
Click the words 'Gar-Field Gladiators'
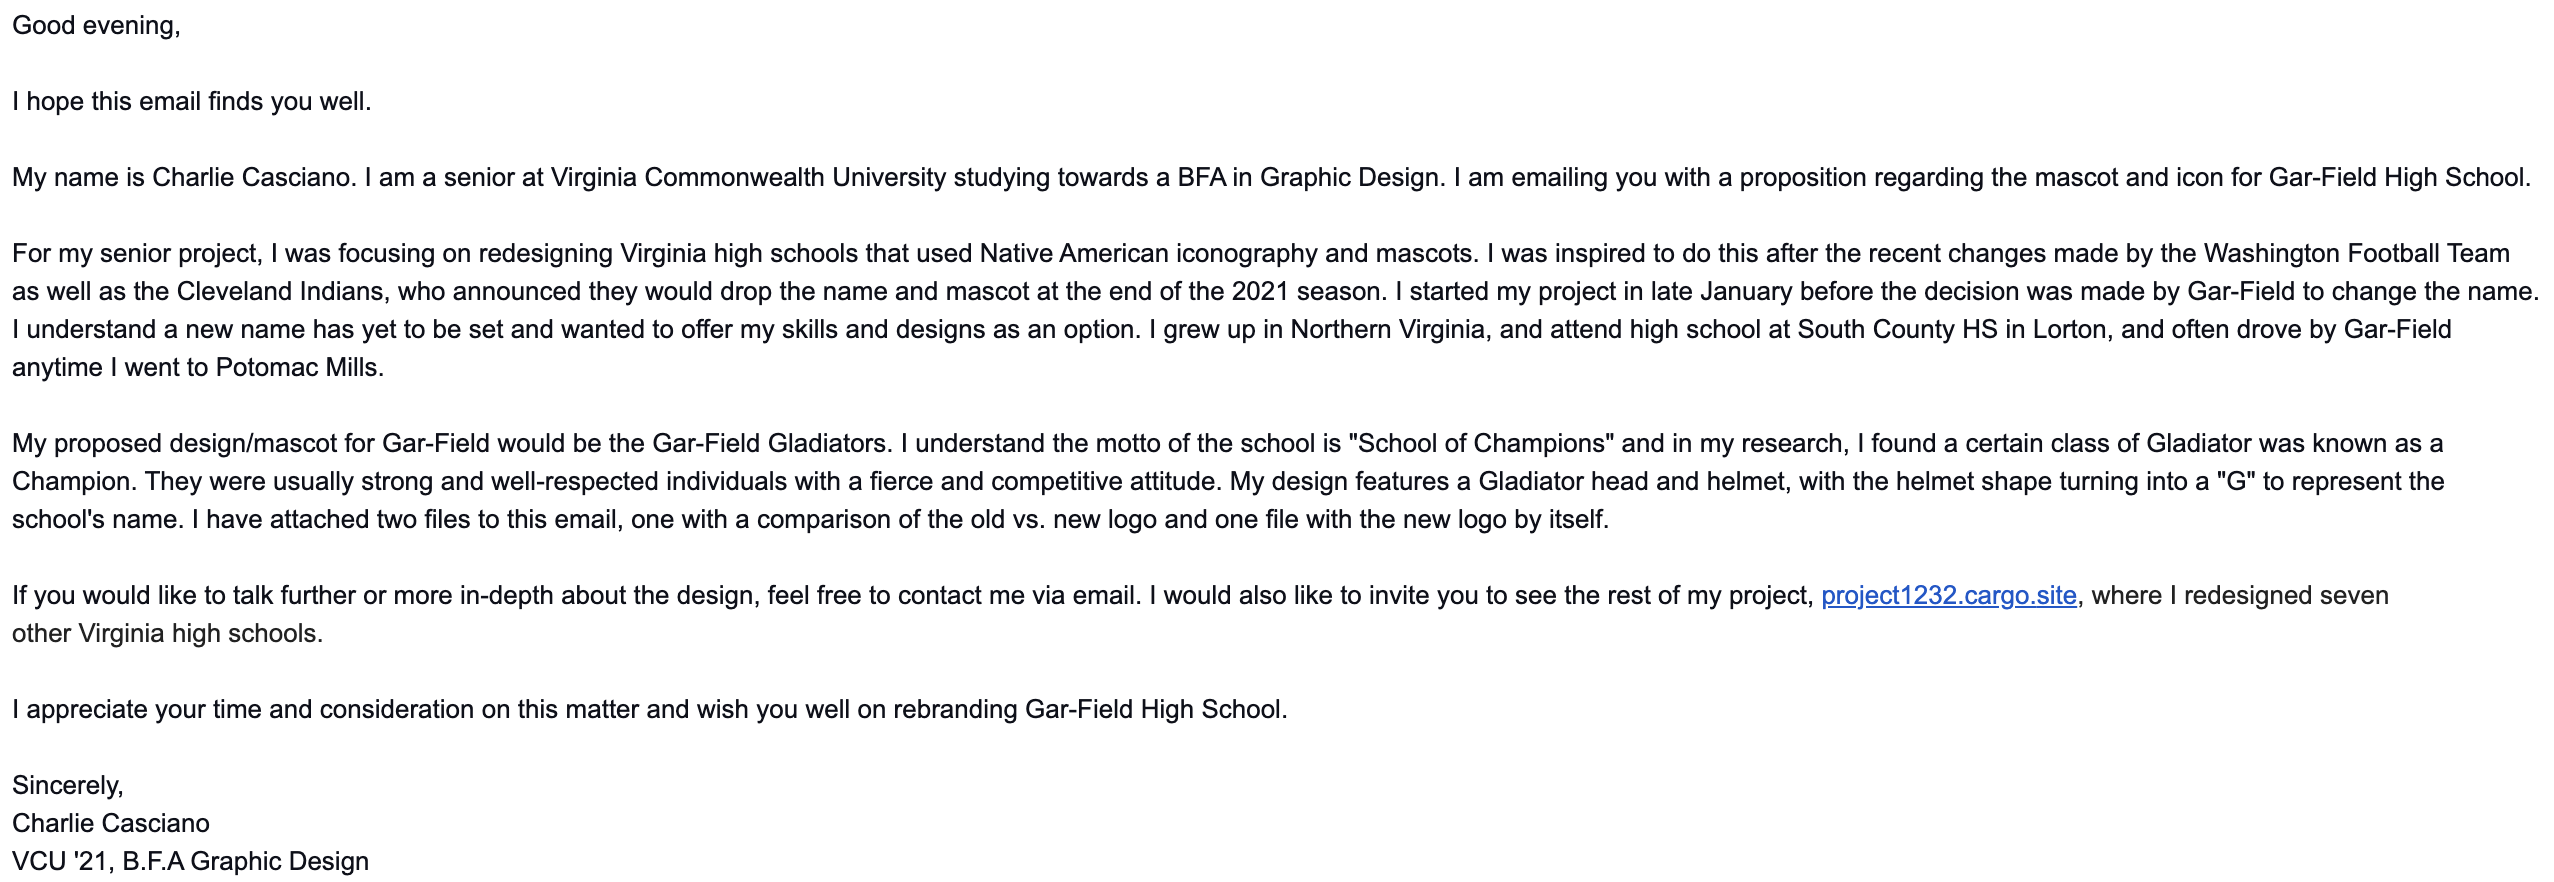tap(770, 443)
